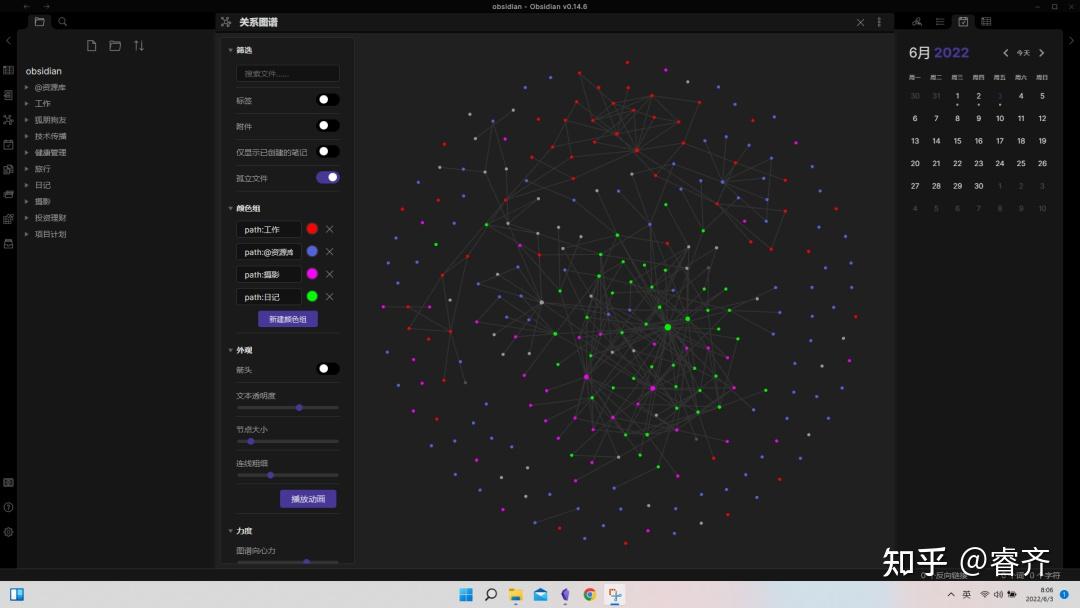The height and width of the screenshot is (608, 1080).
Task: Open the graph view icon in left ribbon
Action: [8, 119]
